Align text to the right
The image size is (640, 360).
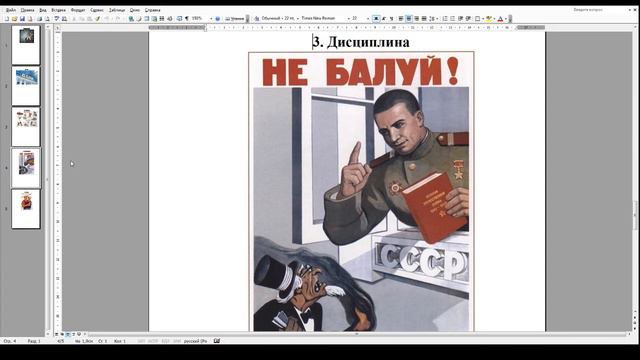(416, 18)
